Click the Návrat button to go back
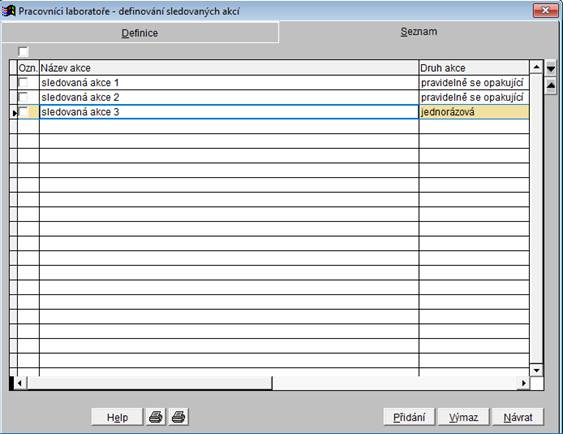The height and width of the screenshot is (434, 563). click(518, 417)
